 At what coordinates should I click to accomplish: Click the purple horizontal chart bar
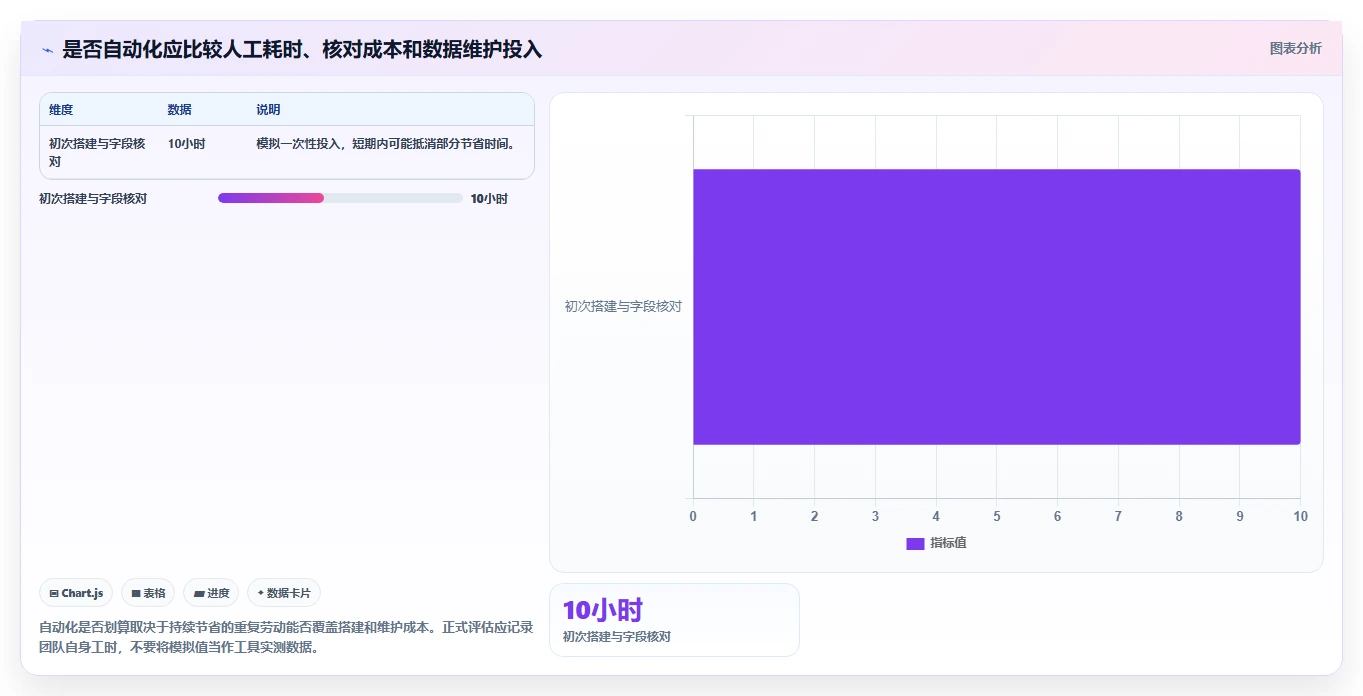click(x=996, y=307)
